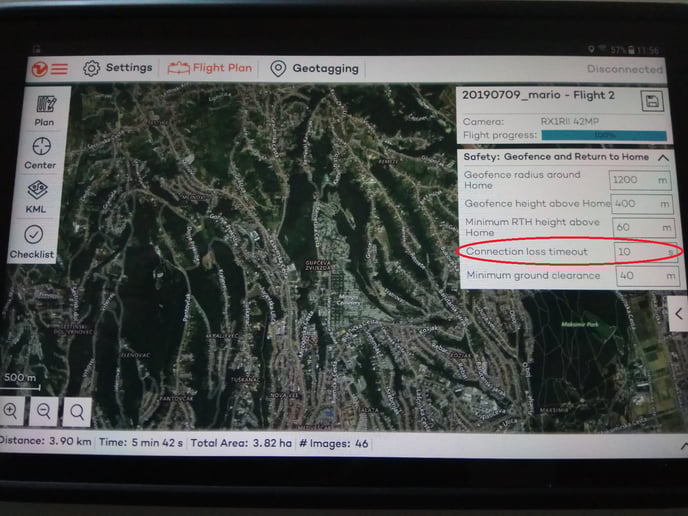
Task: Edit Geofence height above Home value
Action: [x=643, y=204]
